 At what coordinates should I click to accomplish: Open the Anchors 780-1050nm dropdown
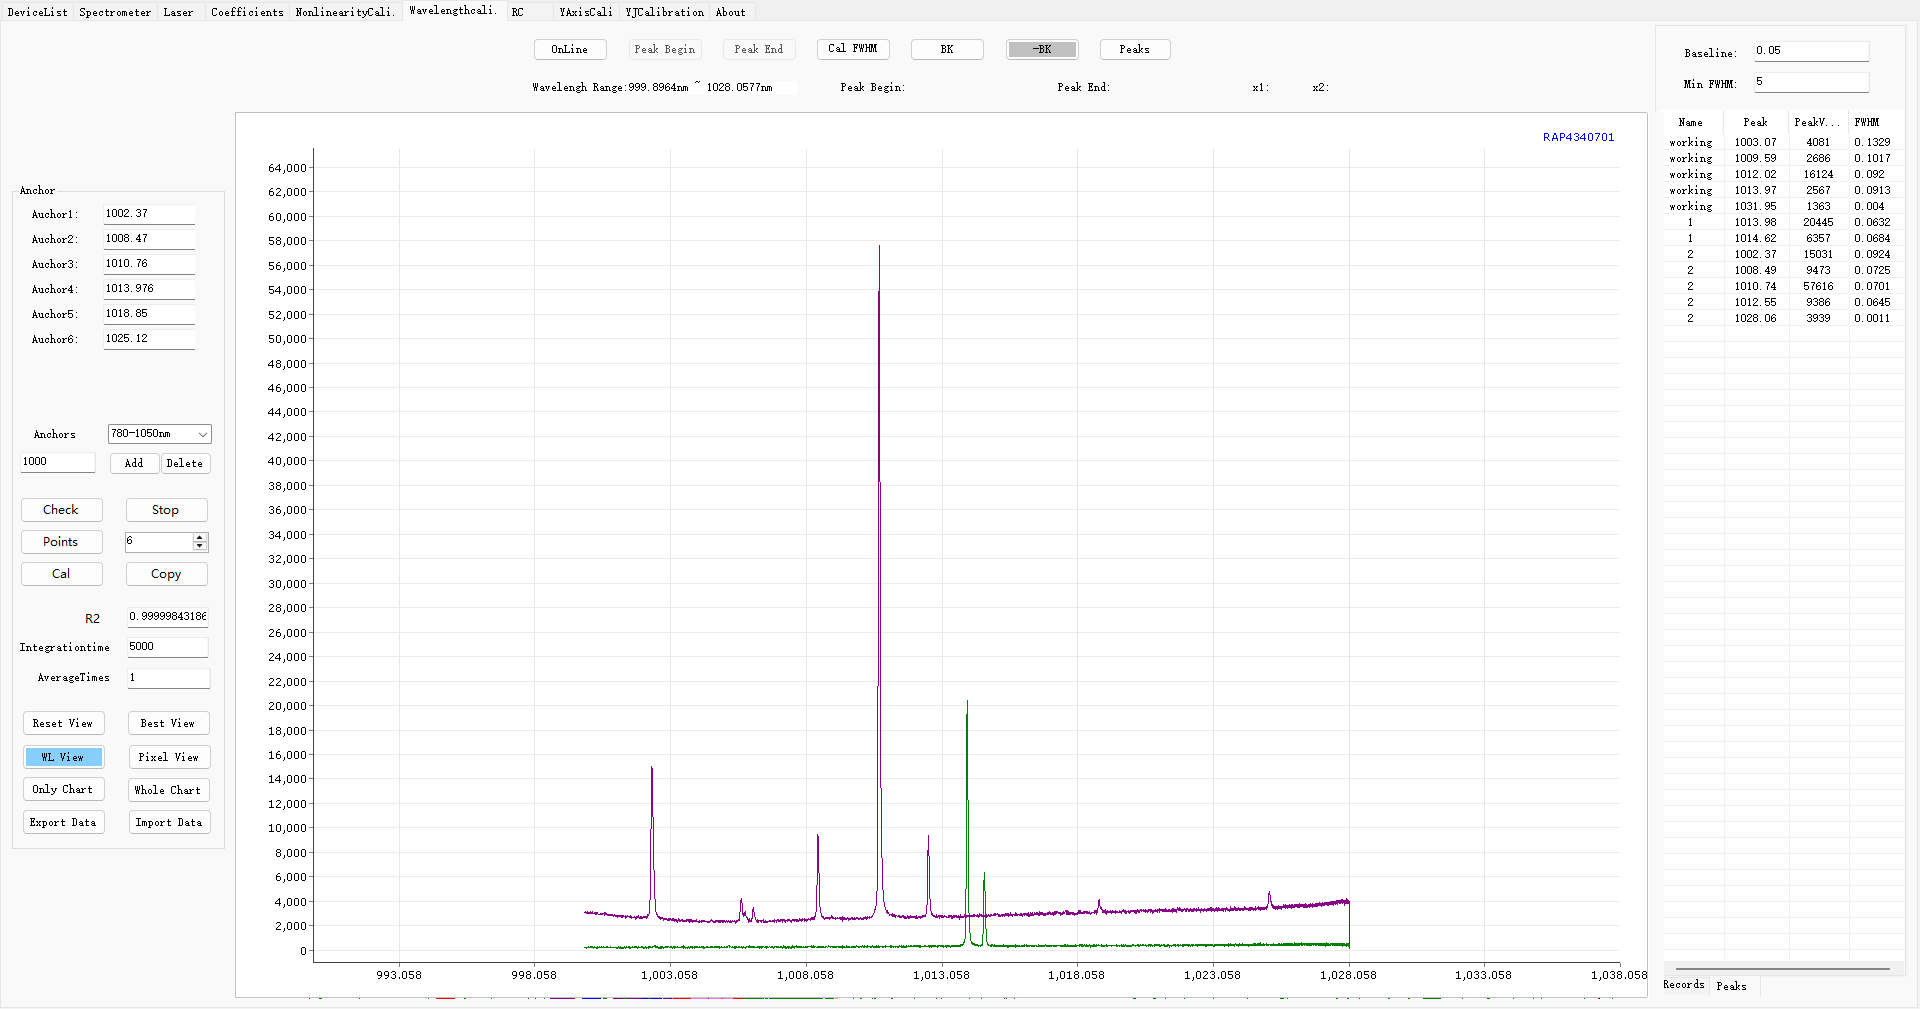coord(160,434)
